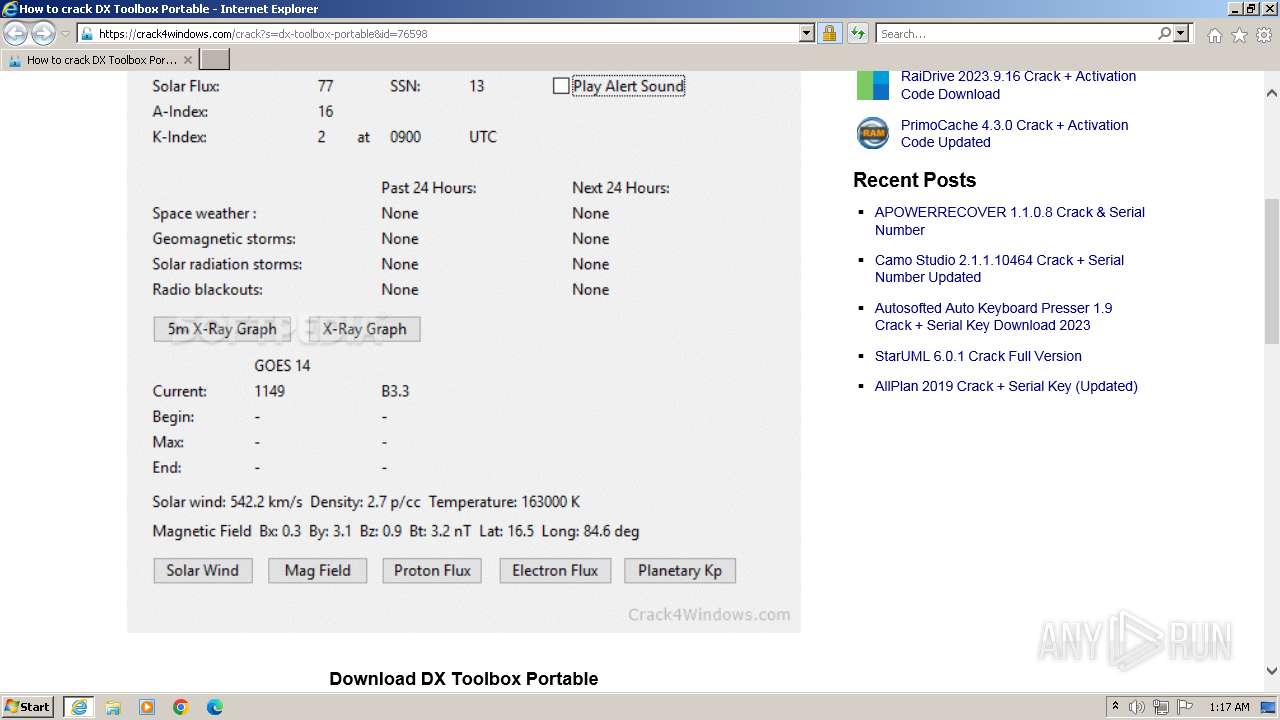Click the X-Ray Graph button
The image size is (1280, 720).
[x=364, y=329]
